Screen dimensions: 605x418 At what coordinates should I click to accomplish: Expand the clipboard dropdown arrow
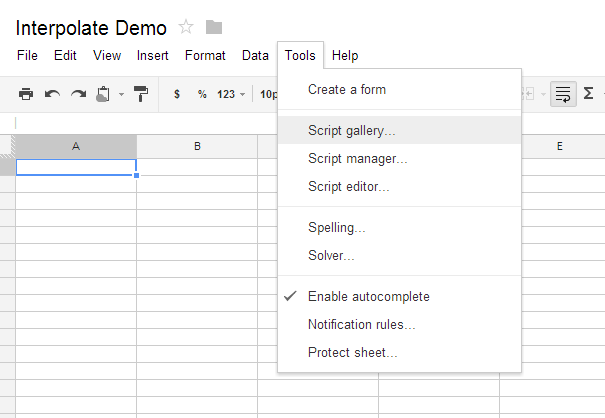click(121, 95)
